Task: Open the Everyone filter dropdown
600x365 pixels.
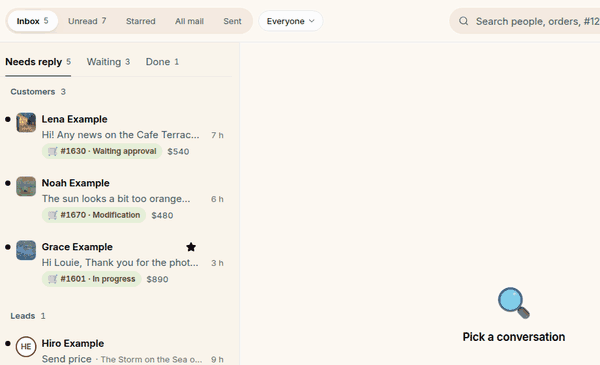Action: [x=290, y=21]
